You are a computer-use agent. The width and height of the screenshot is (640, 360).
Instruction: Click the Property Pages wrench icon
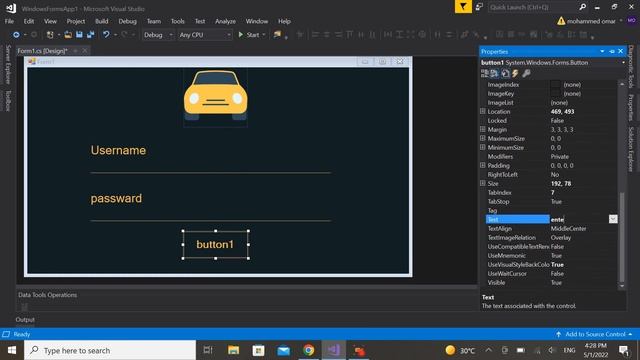527,73
